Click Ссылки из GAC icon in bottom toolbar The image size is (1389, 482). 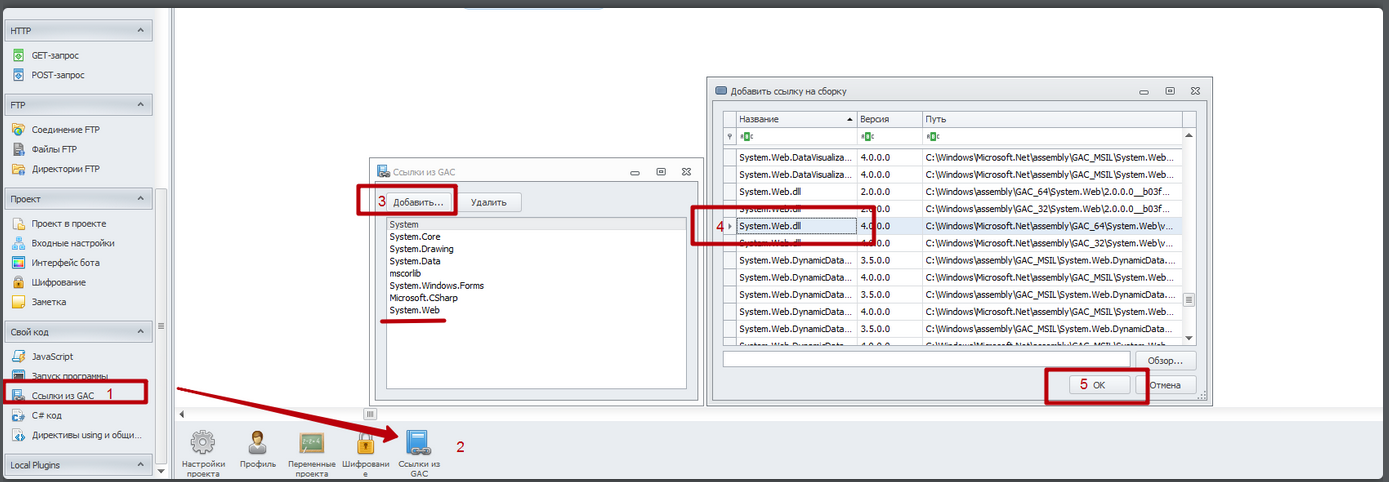[x=419, y=444]
